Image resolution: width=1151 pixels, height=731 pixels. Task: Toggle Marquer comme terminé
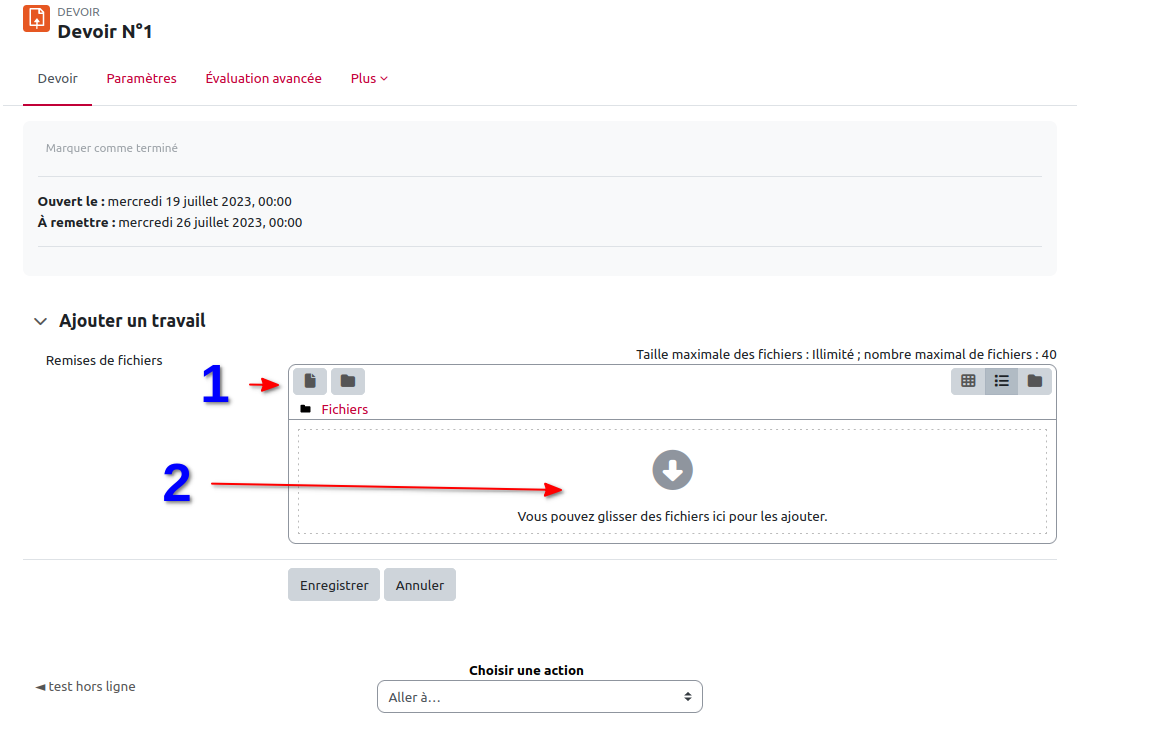click(112, 148)
